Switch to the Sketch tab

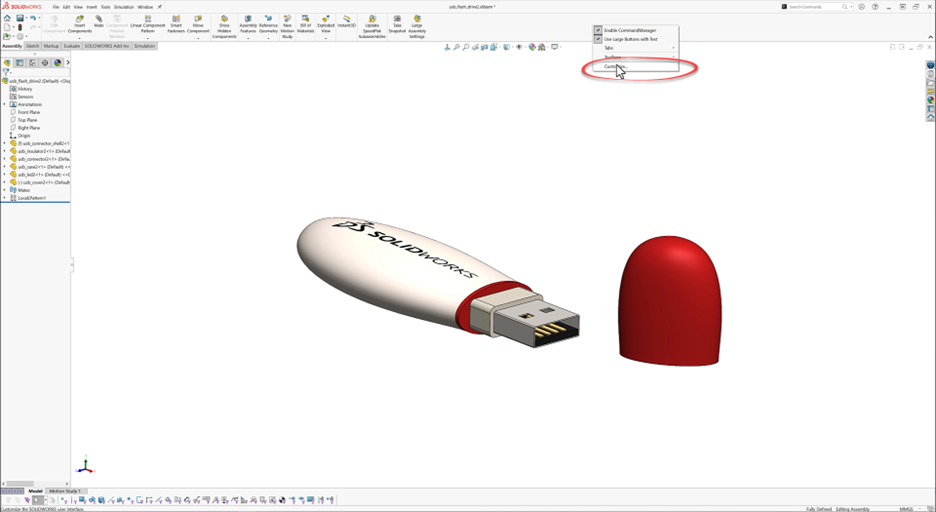32,46
